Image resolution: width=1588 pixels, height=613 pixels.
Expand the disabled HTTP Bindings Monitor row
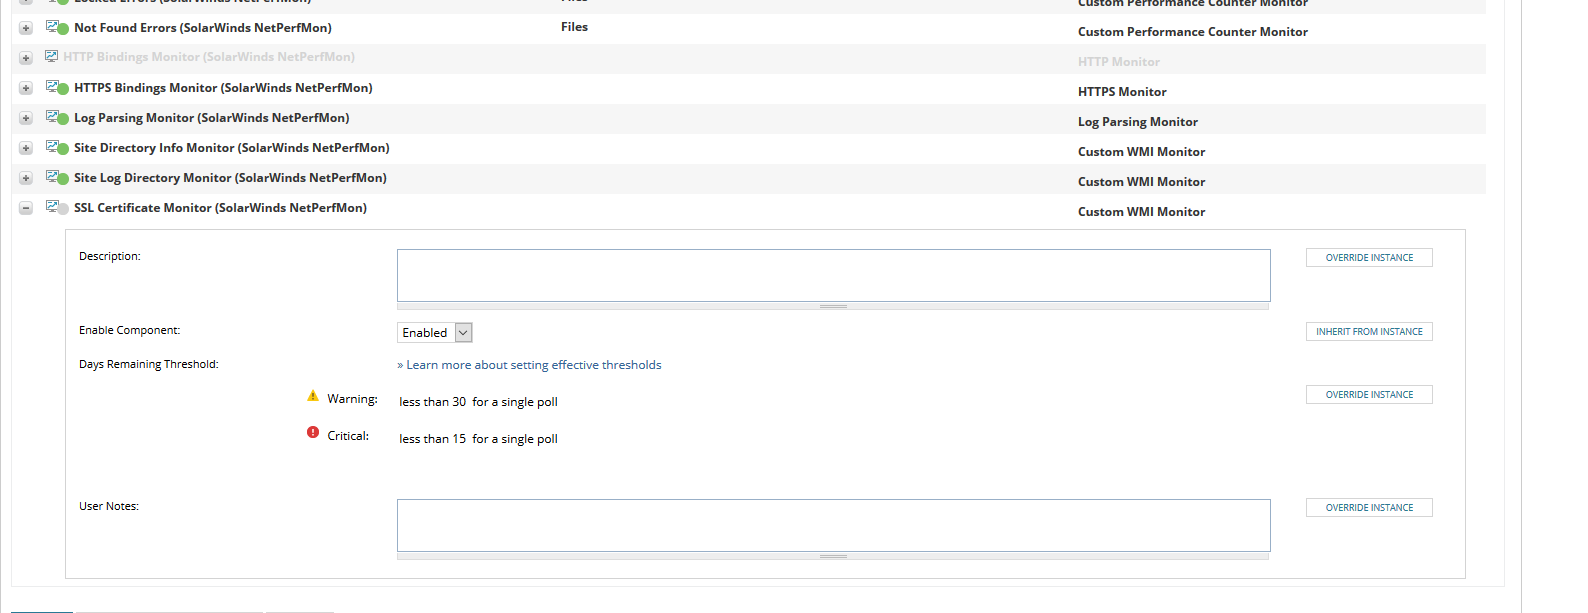(26, 58)
